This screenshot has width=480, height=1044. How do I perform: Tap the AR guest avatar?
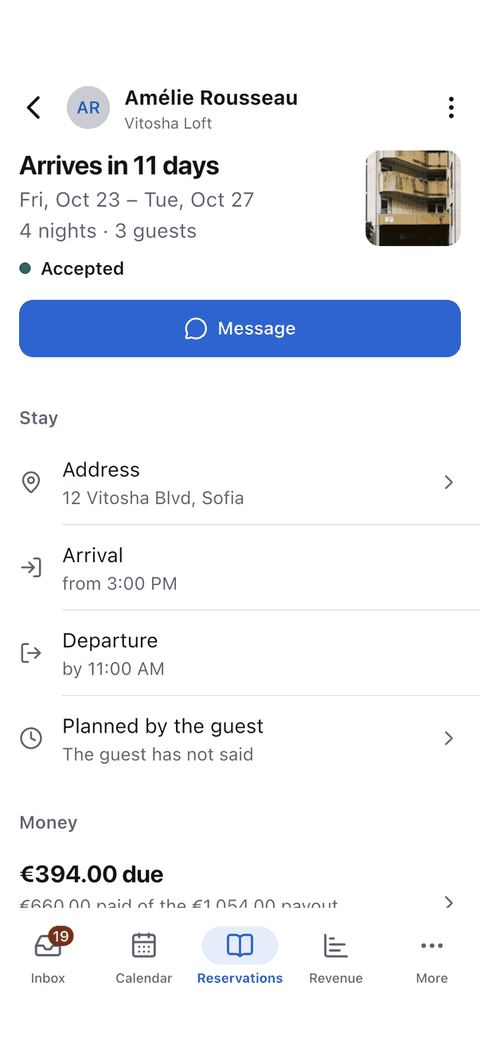click(x=88, y=107)
